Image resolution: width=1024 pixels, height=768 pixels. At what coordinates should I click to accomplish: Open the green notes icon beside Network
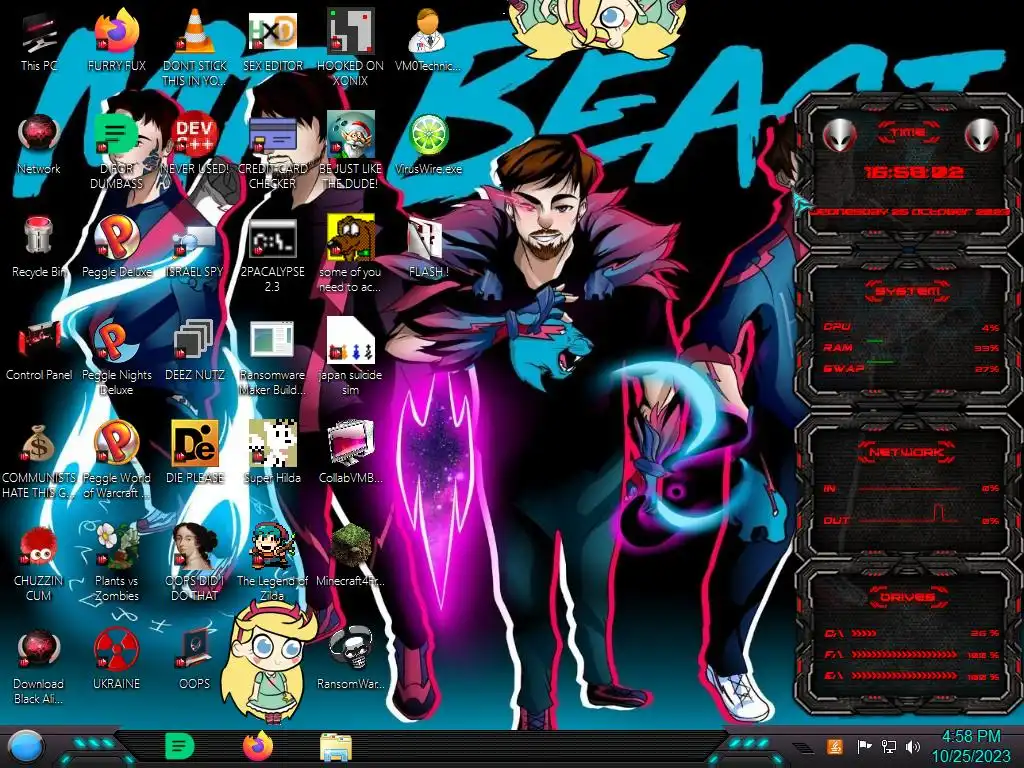tap(117, 150)
